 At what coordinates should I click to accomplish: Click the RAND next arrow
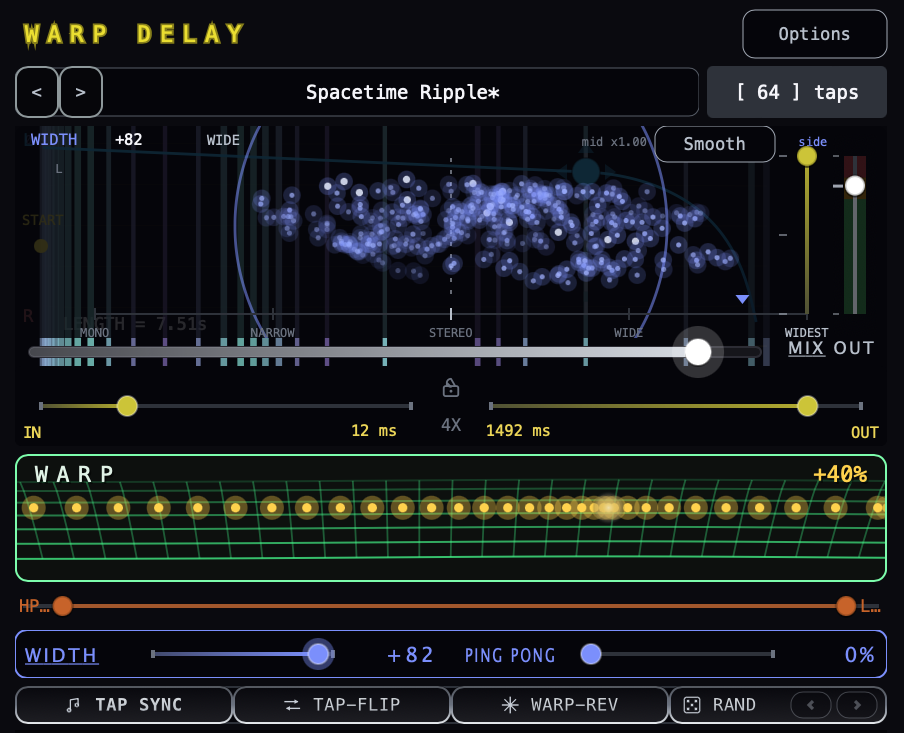tap(857, 705)
